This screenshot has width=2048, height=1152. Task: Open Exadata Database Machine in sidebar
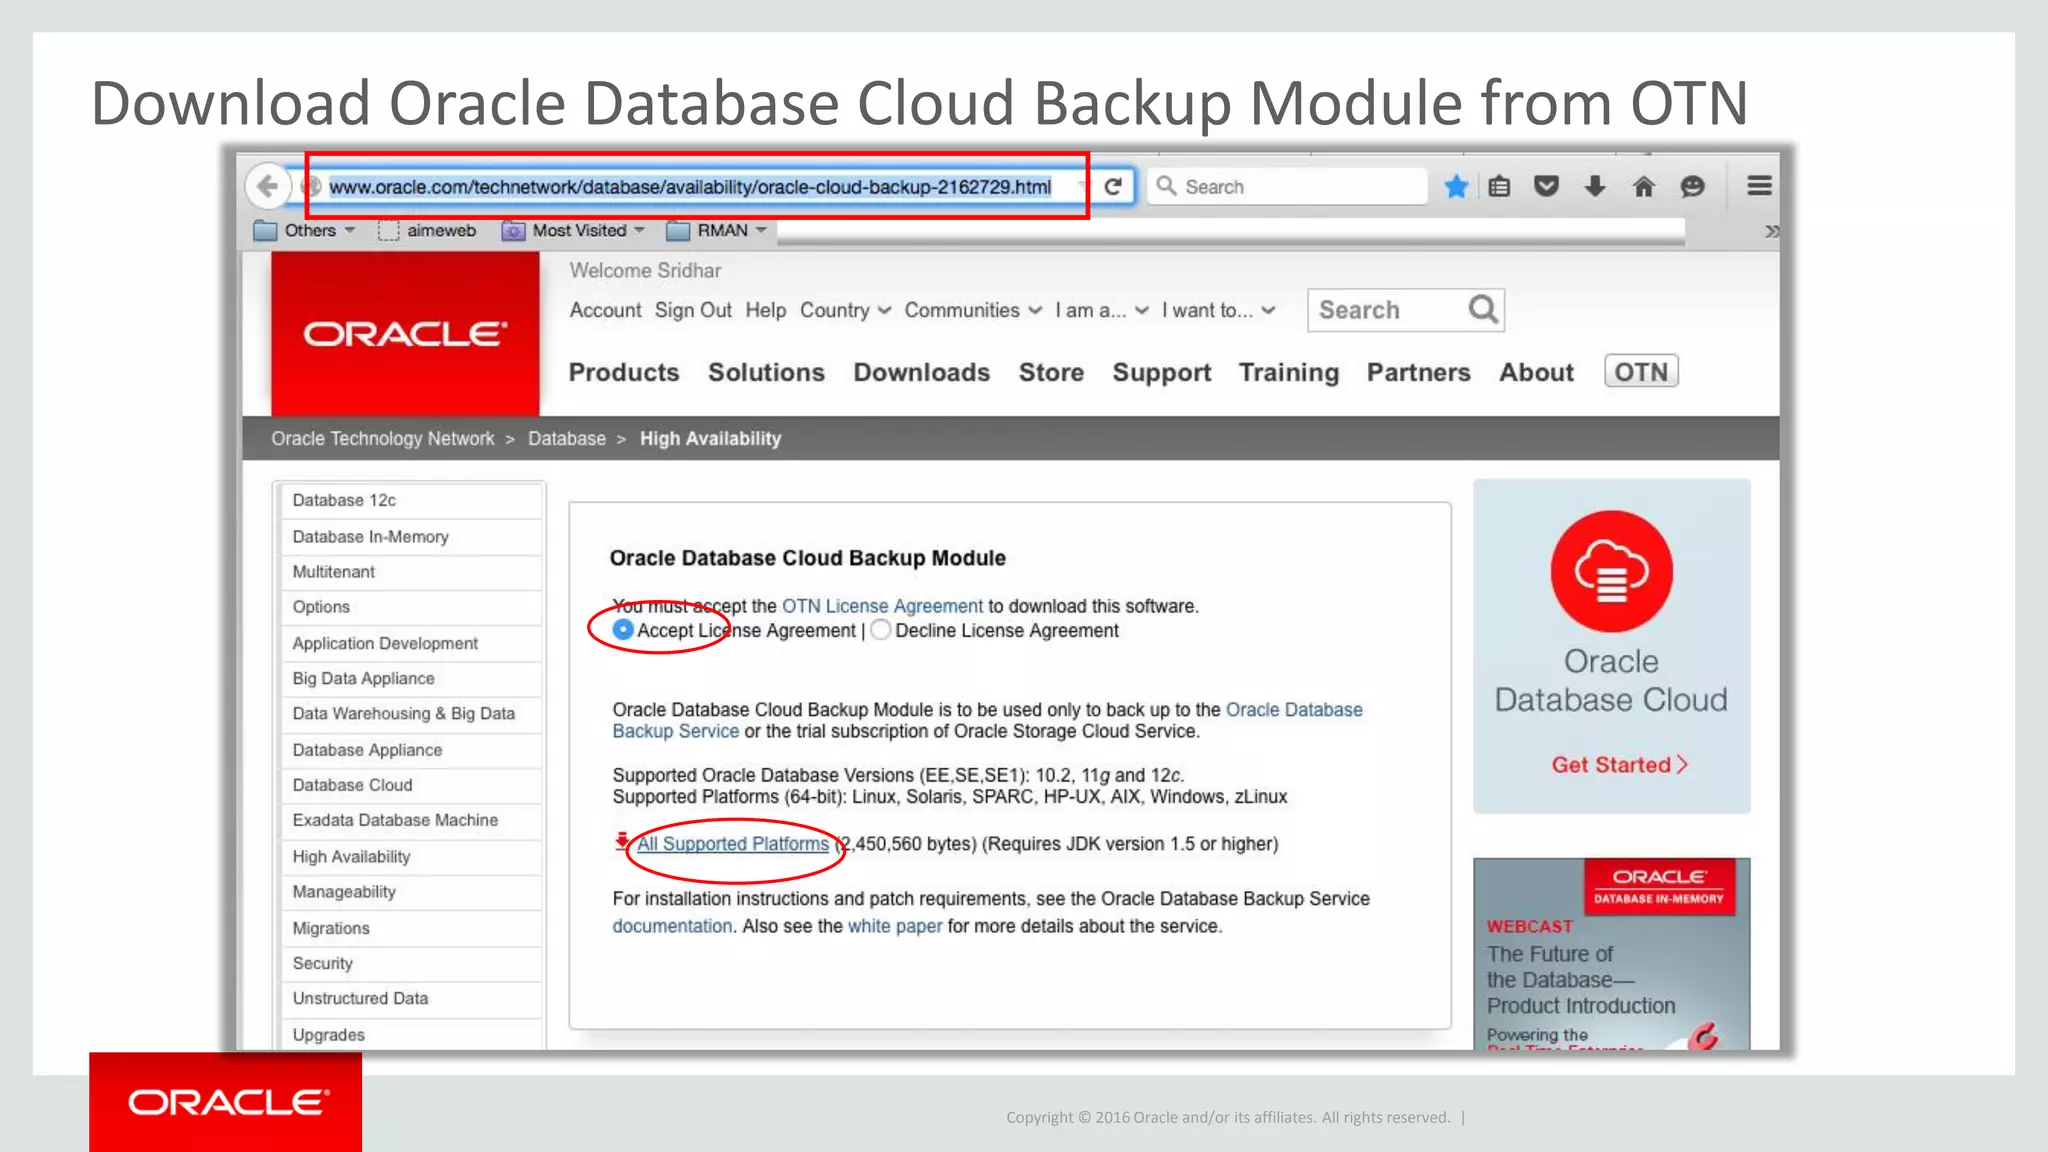point(413,820)
